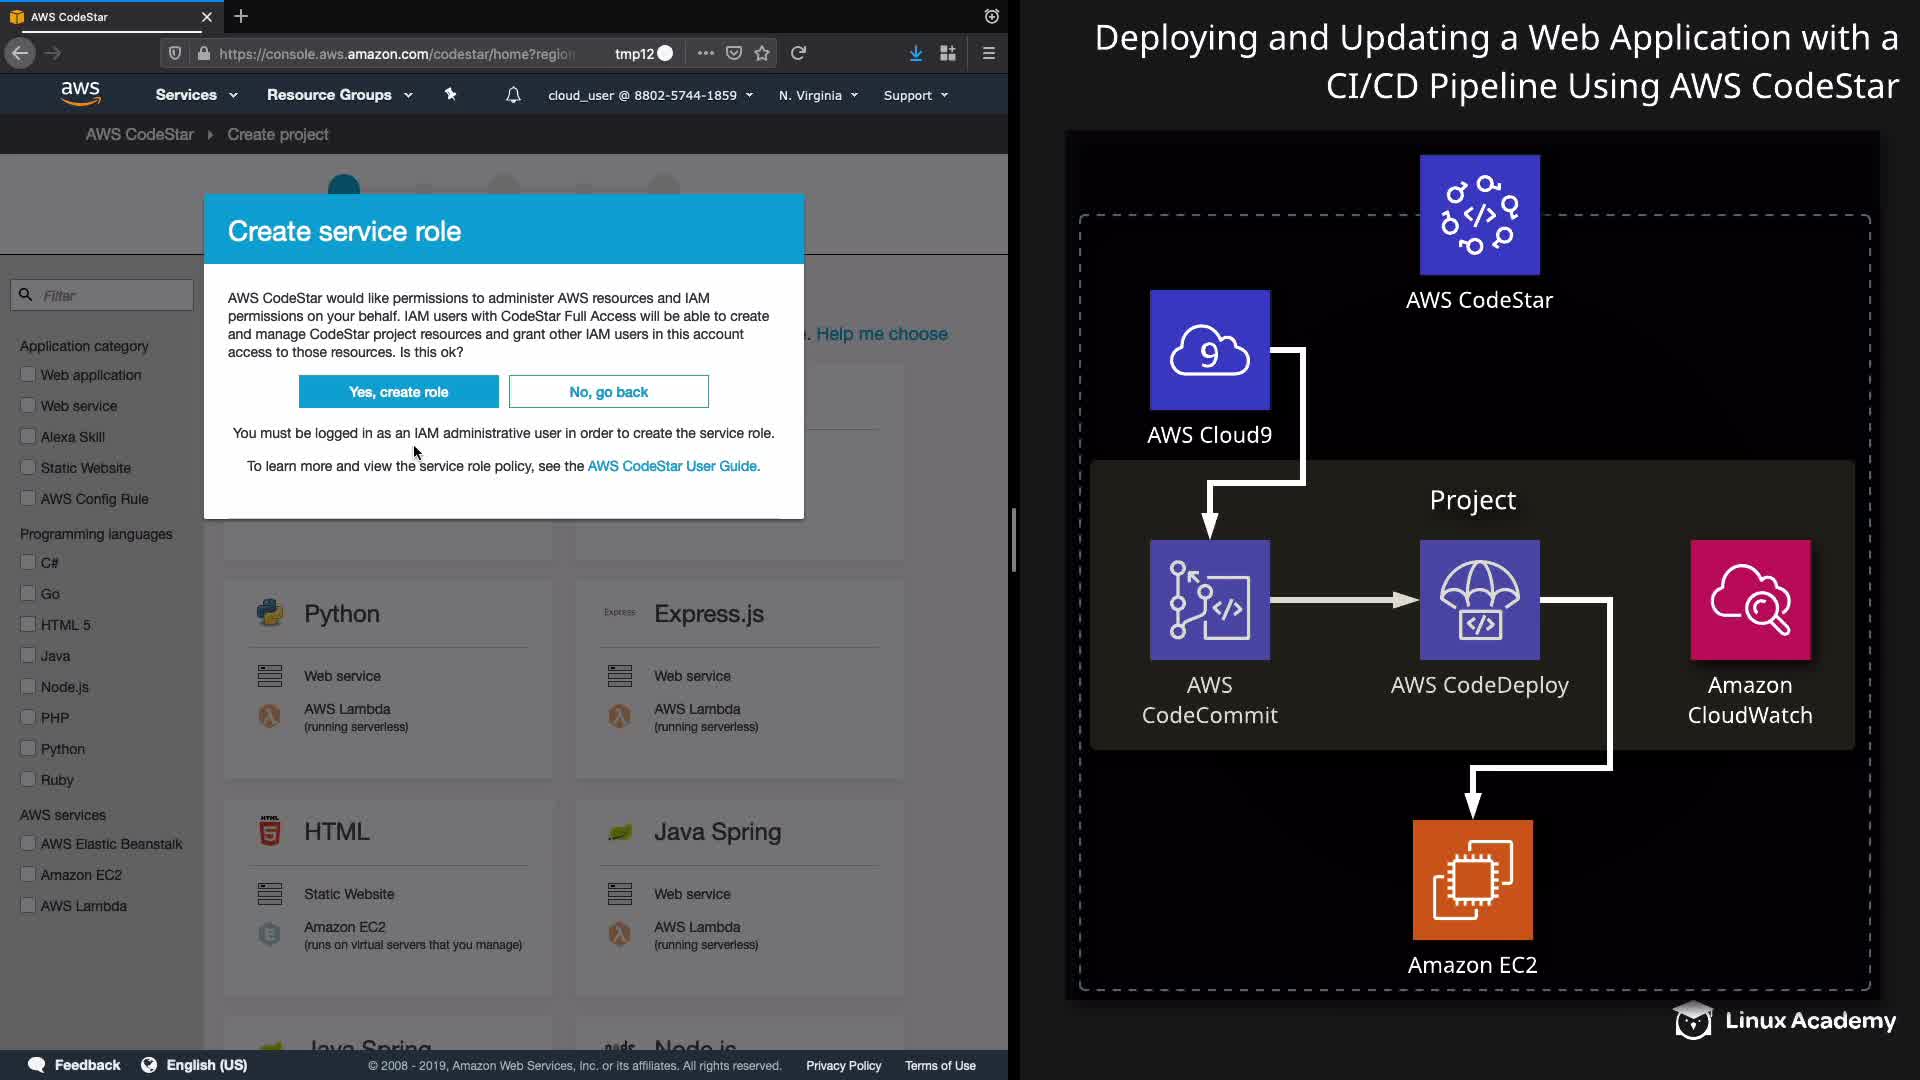Screen dimensions: 1920x1080
Task: Open the N. Virginia region dropdown
Action: (818, 95)
